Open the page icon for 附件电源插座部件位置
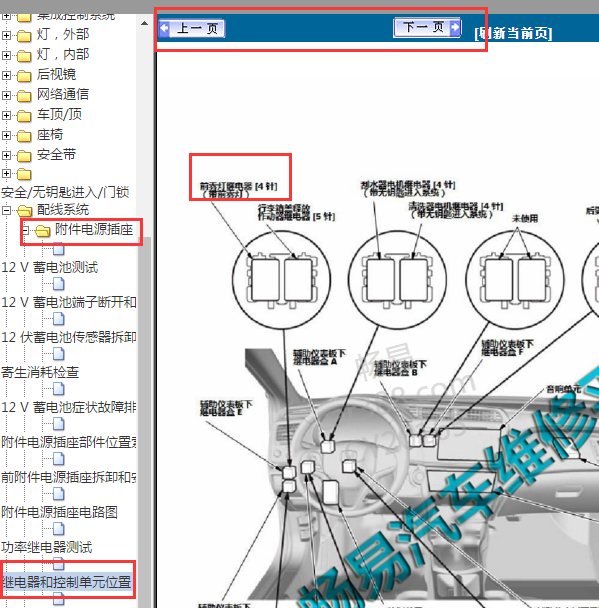The height and width of the screenshot is (608, 599). point(59,423)
